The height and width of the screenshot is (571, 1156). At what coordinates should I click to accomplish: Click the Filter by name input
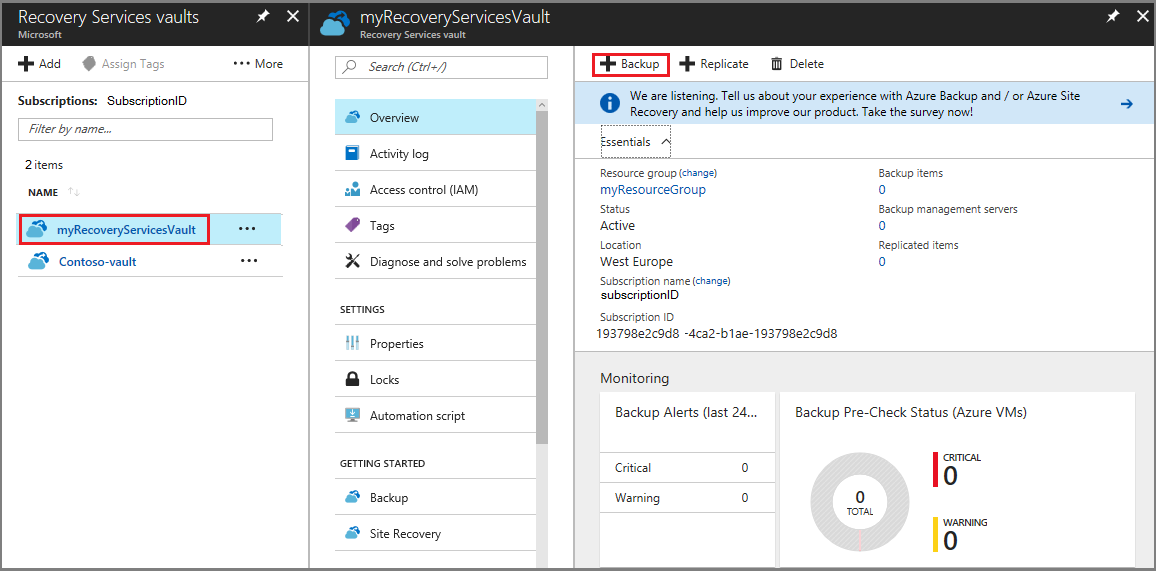[x=145, y=129]
